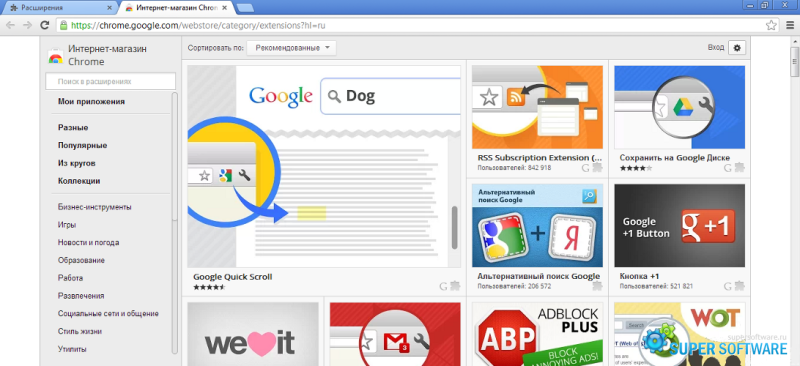Click the G icon on RSS Subscription card

click(586, 167)
